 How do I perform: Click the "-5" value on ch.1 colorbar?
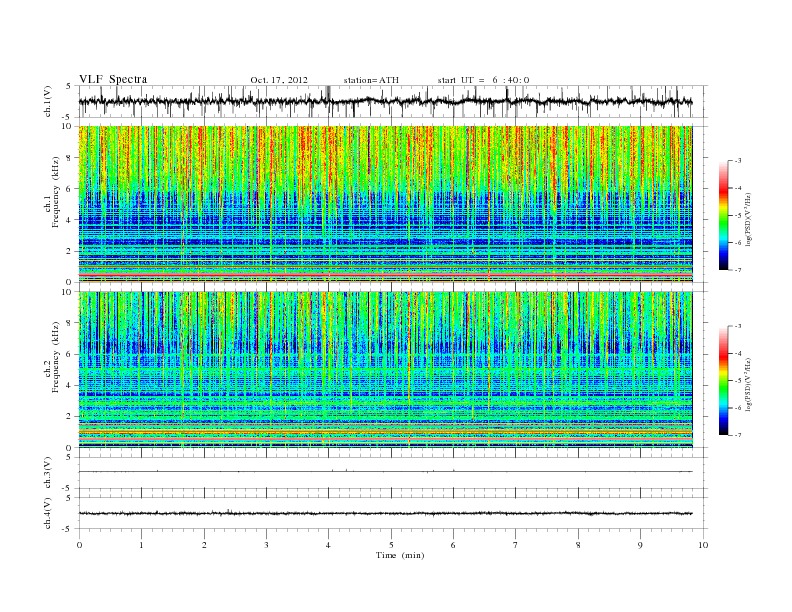(x=738, y=216)
